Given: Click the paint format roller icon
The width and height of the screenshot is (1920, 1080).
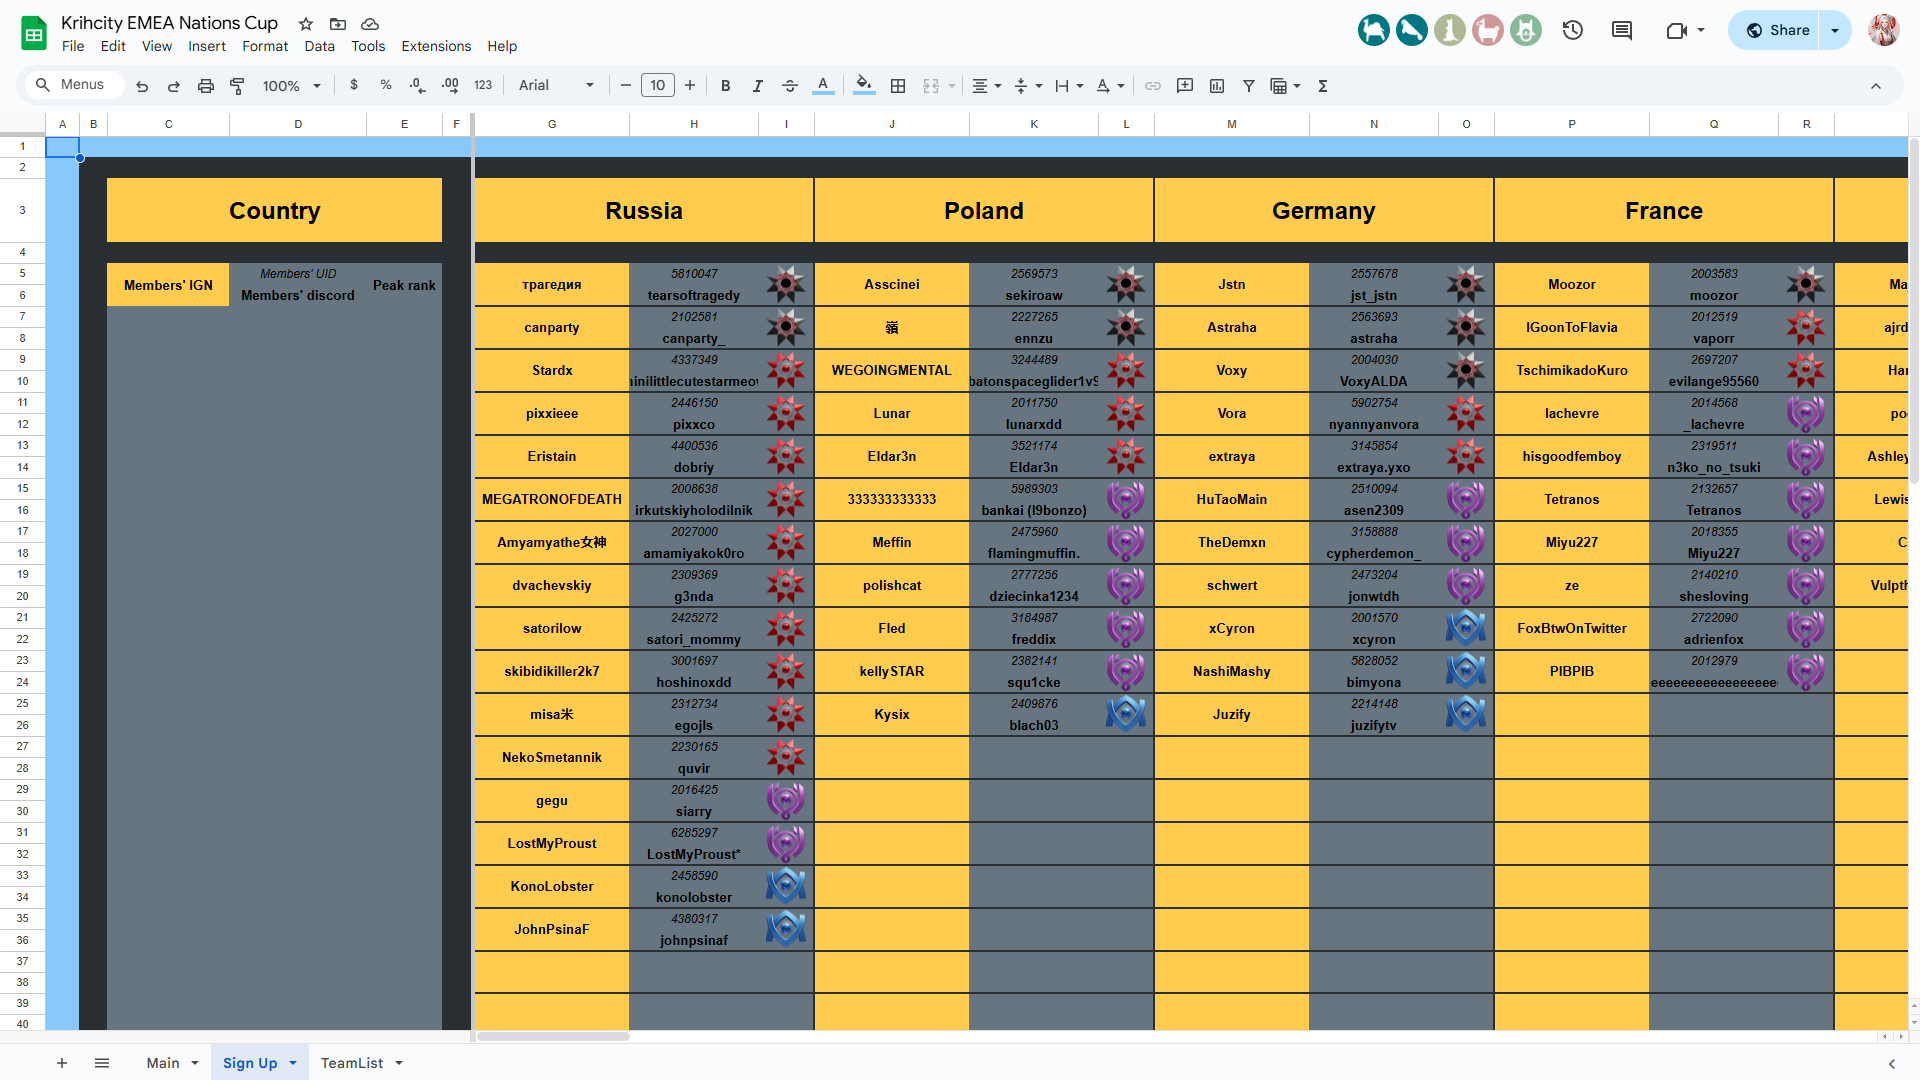Looking at the screenshot, I should [237, 86].
